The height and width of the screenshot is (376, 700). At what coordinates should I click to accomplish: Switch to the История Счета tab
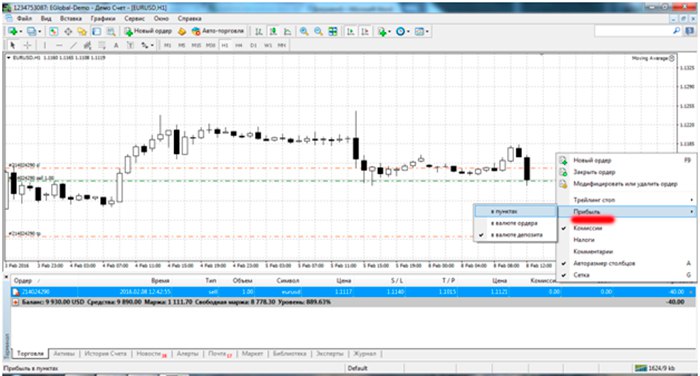click(105, 354)
